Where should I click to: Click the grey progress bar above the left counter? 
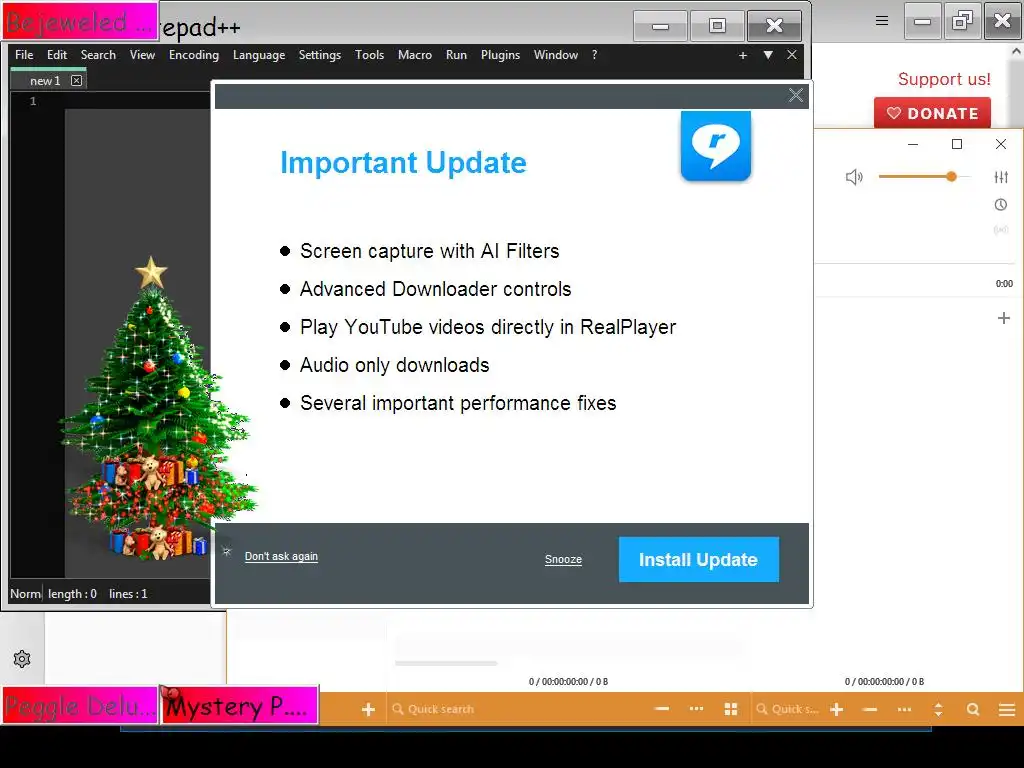[446, 664]
